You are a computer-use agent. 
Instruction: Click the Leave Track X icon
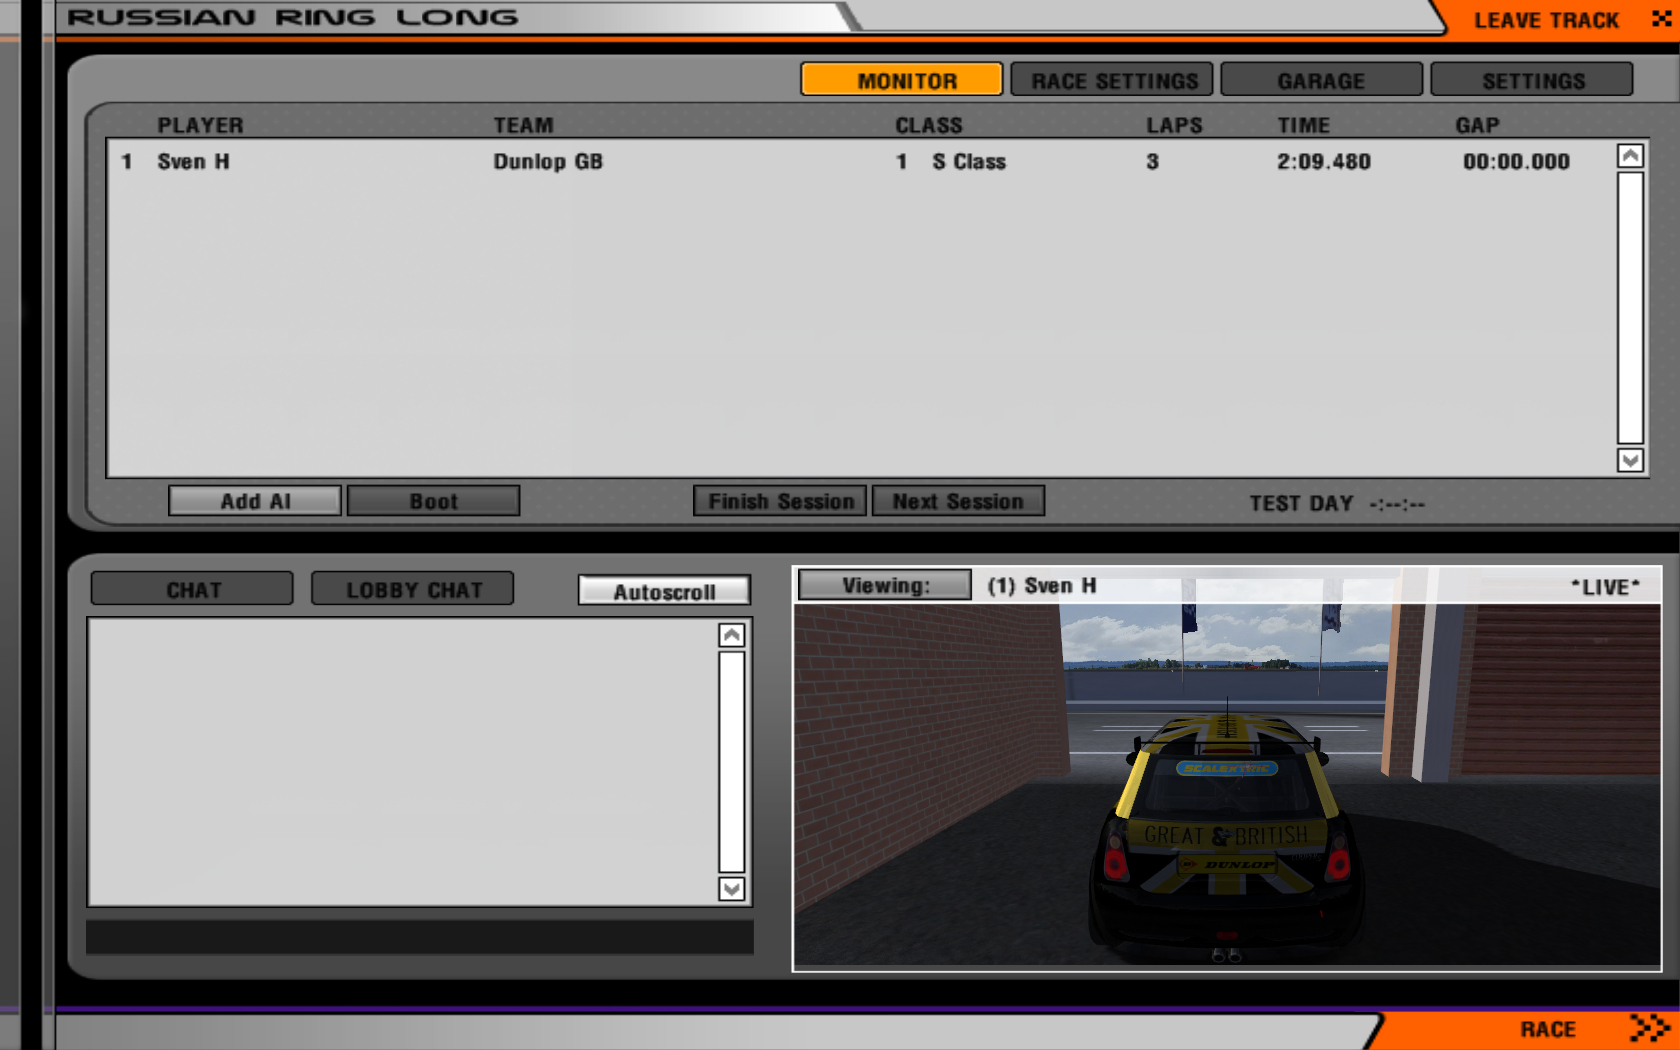pyautogui.click(x=1661, y=19)
